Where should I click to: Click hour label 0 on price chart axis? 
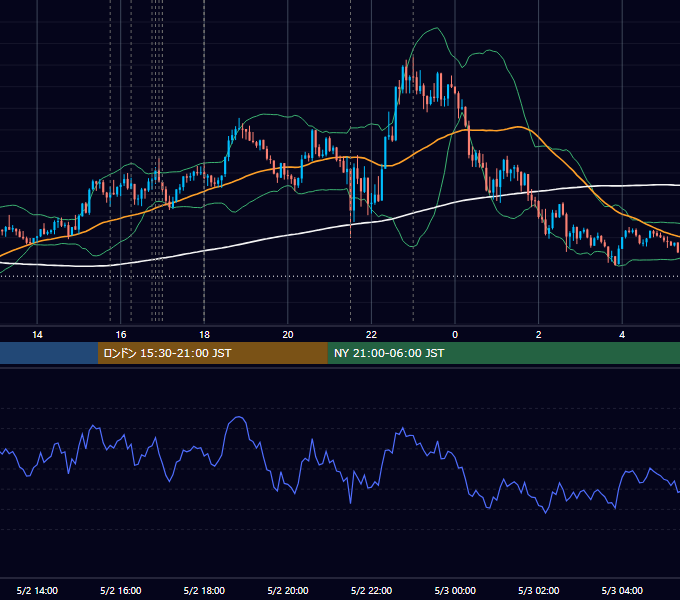coord(455,335)
